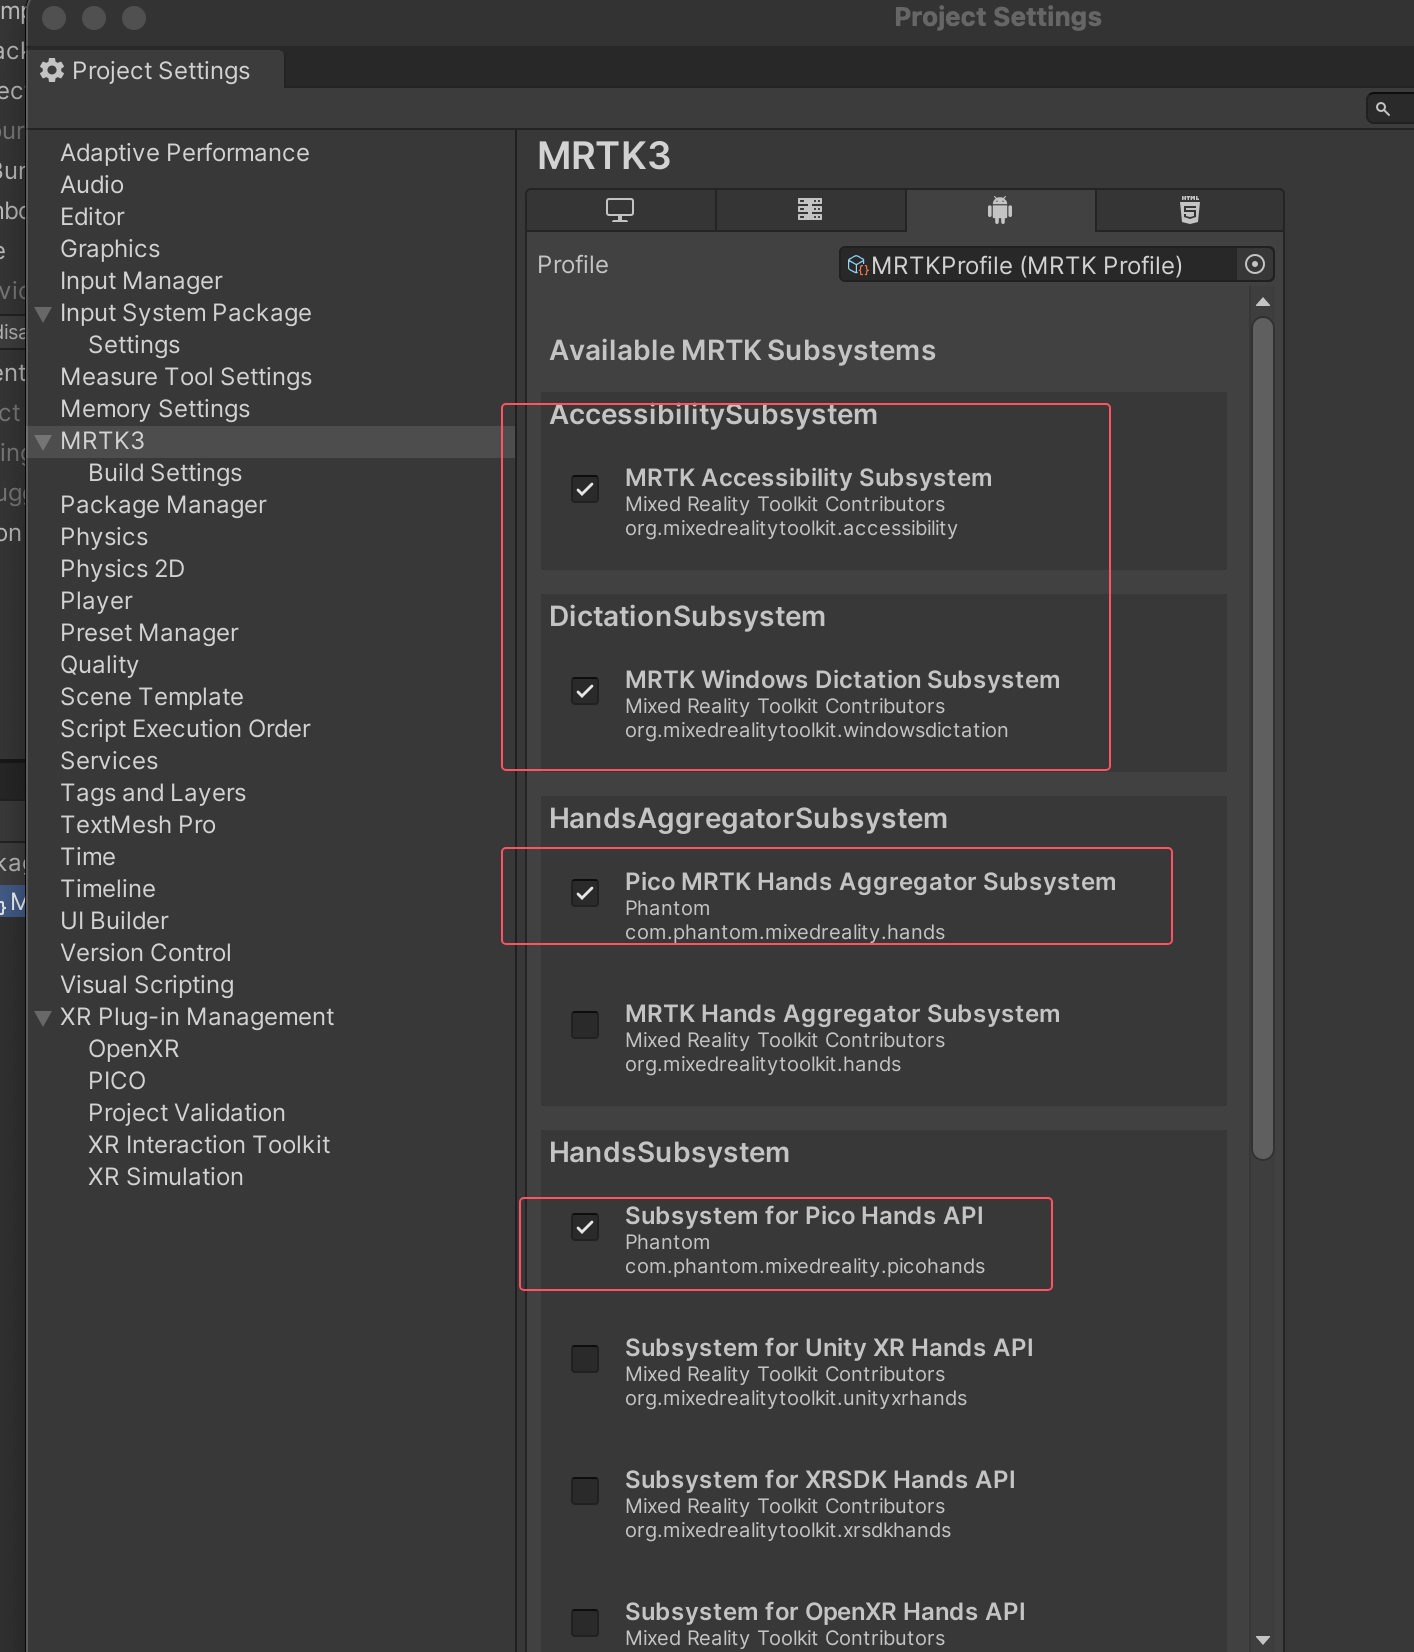The width and height of the screenshot is (1414, 1652).
Task: Enable Subsystem for OpenXR Hands API
Action: pos(585,1623)
